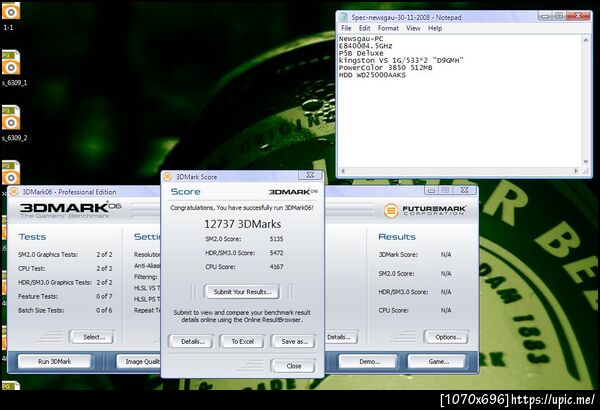Viewport: 600px width, 410px height.
Task: Open score Details in the Score dialog
Action: pyautogui.click(x=192, y=341)
